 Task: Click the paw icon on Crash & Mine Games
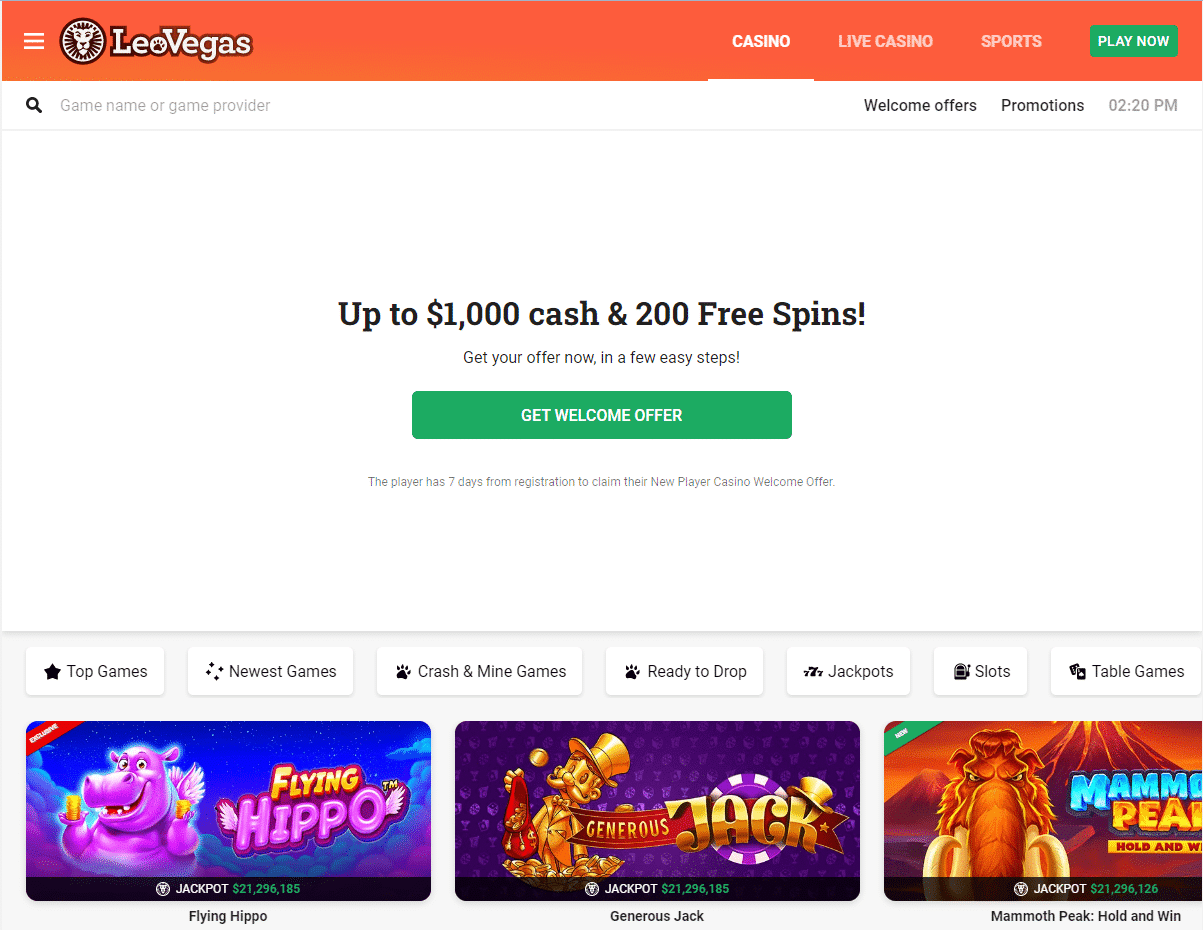click(x=403, y=672)
